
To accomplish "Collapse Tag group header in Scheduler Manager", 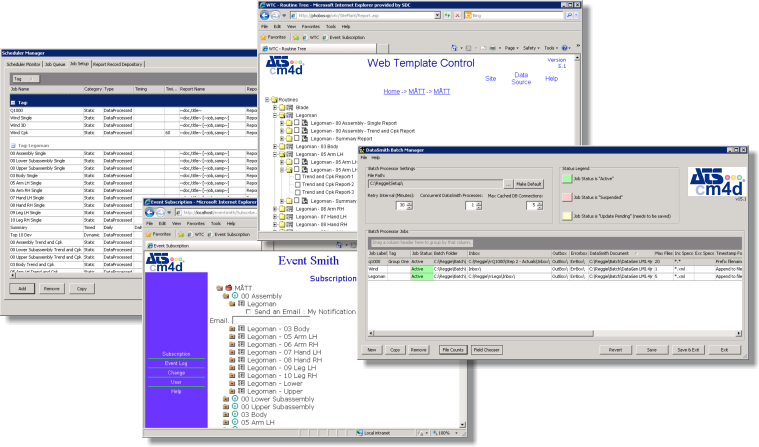I will coord(13,103).
